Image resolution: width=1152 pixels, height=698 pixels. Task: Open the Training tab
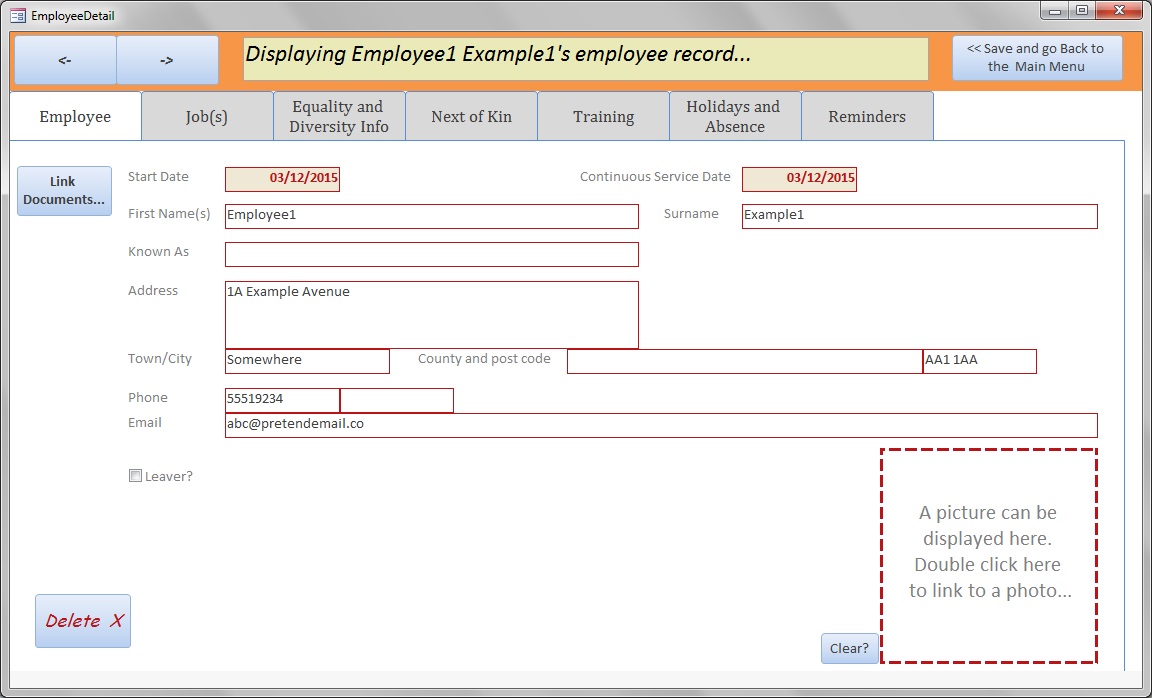(x=603, y=117)
